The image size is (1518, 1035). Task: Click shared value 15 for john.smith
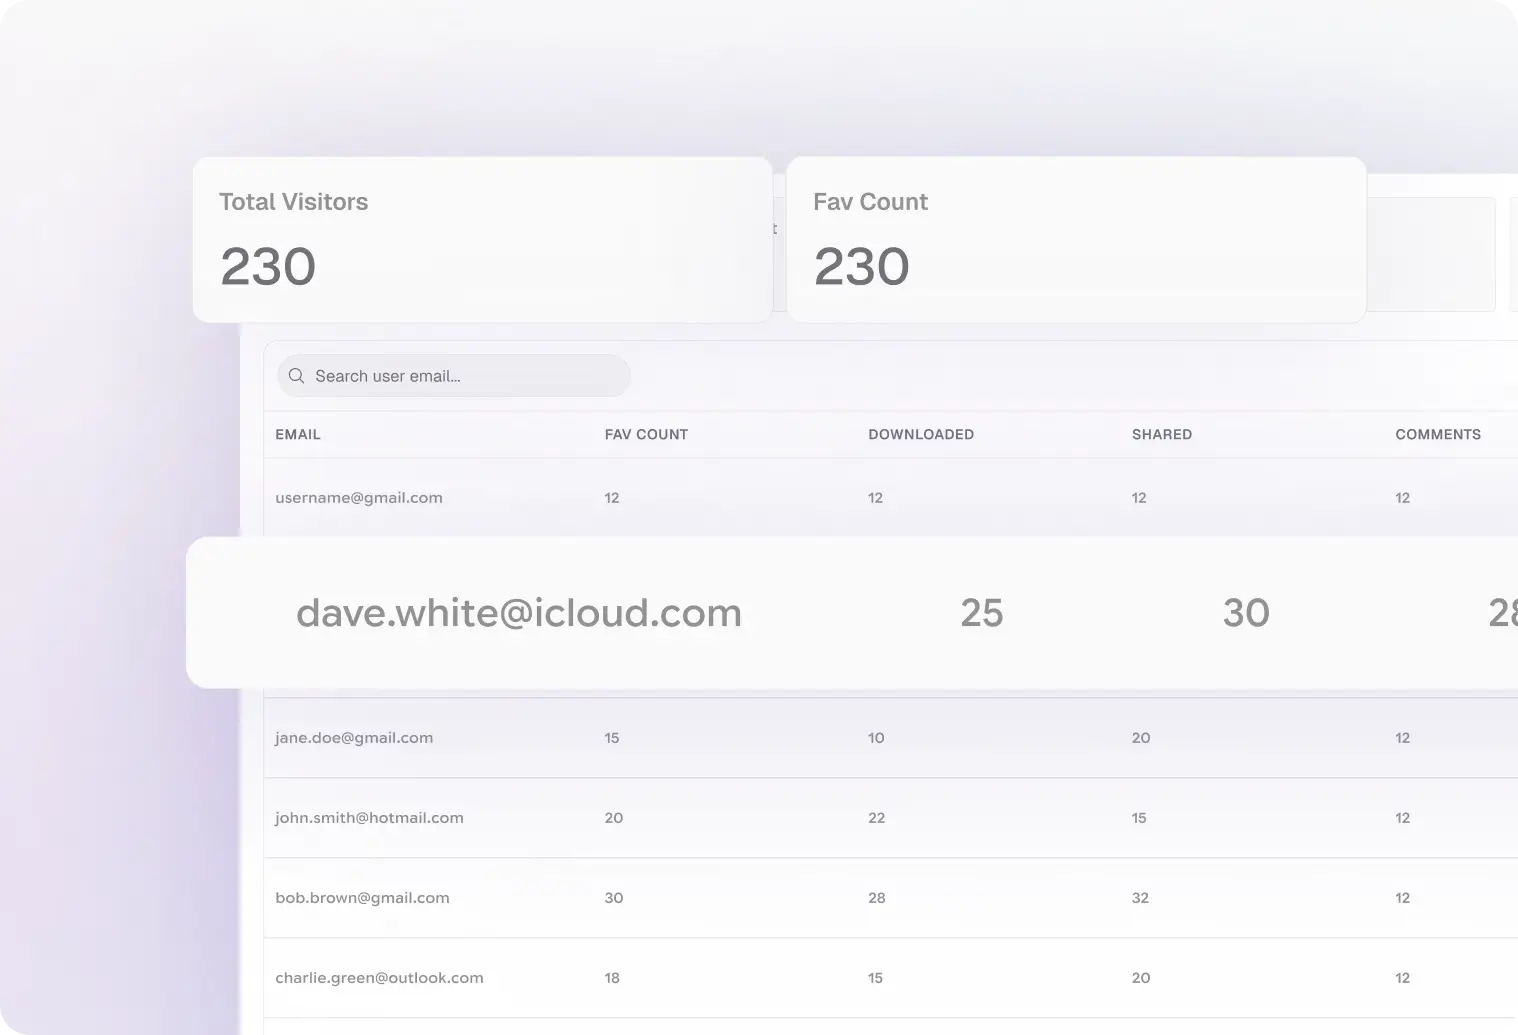[x=1139, y=818]
